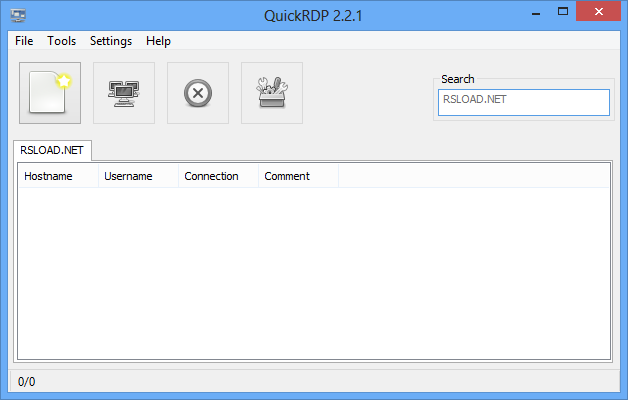Sort by the Hostname column header
The image size is (628, 400).
click(x=58, y=176)
